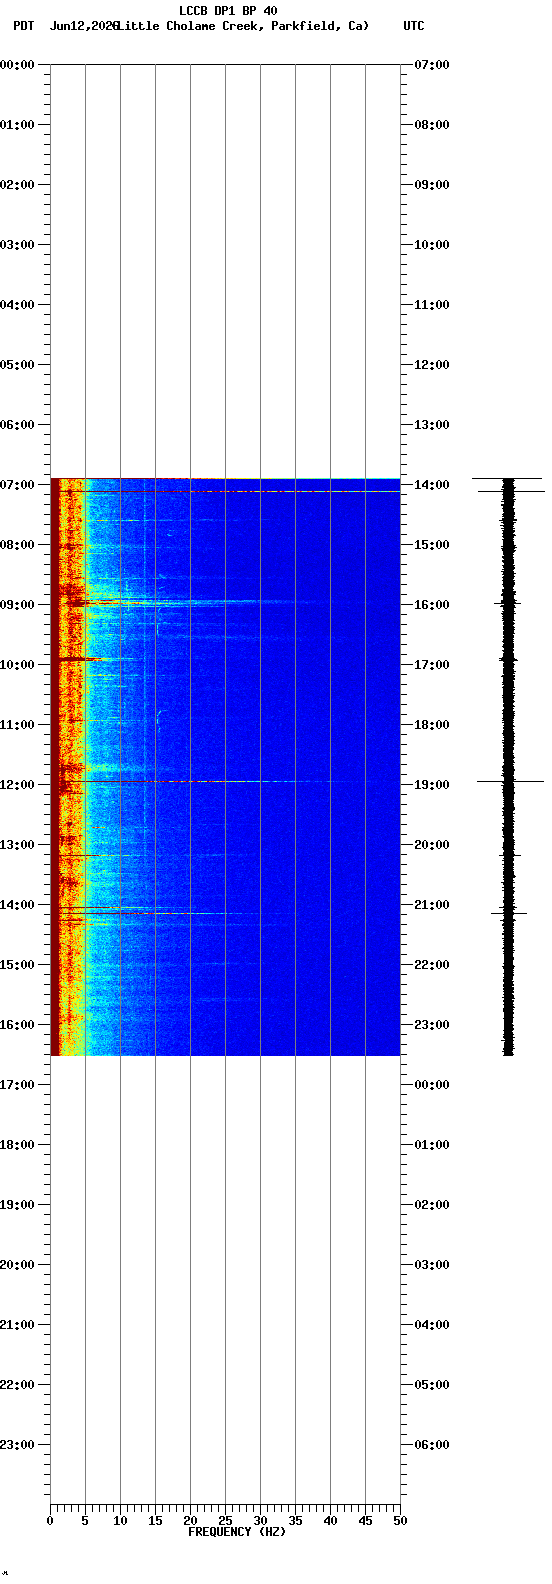Click the title text "LCCB DP1 BP 40"
The height and width of the screenshot is (1584, 552).
click(x=228, y=11)
